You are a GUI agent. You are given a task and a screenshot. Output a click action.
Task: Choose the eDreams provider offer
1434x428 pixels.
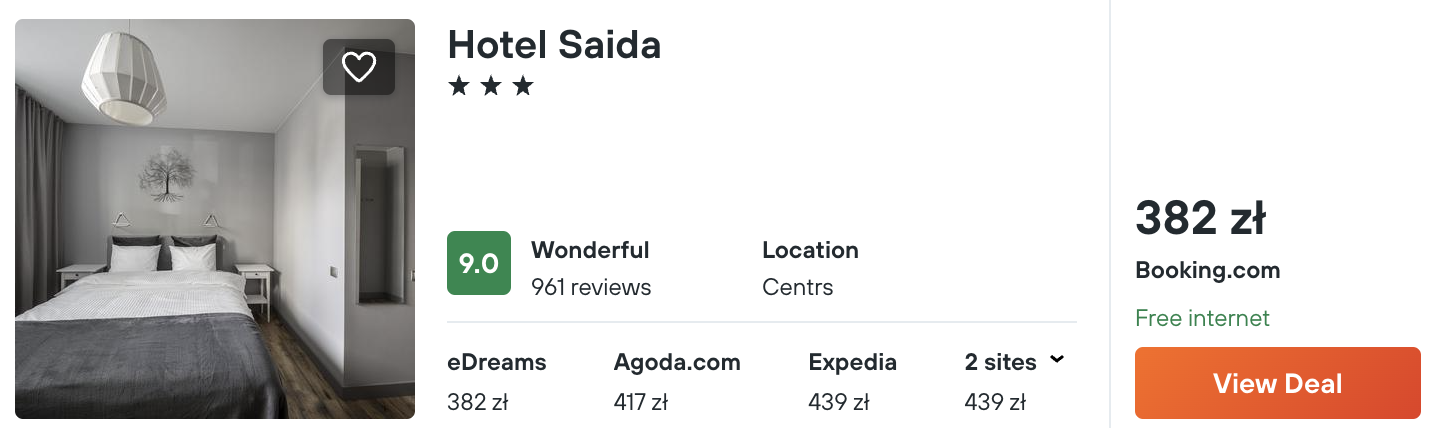tap(497, 362)
